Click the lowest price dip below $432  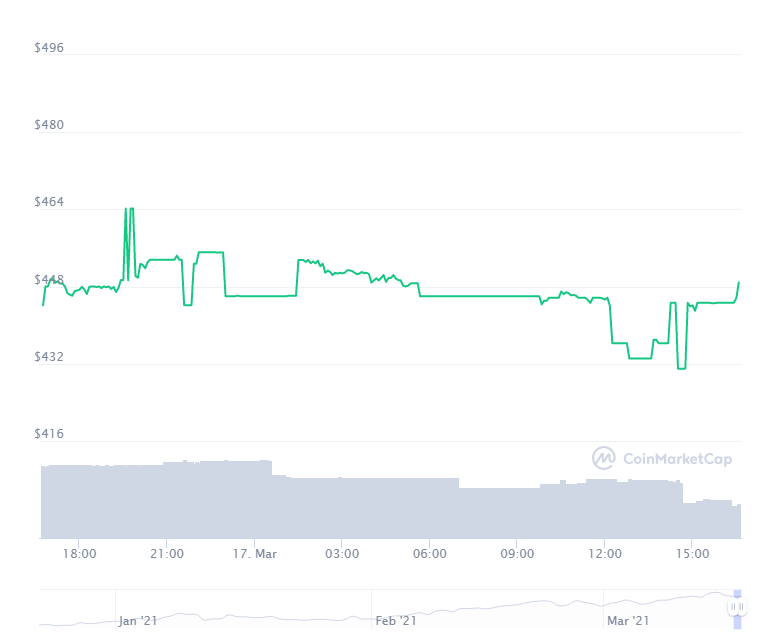(x=682, y=368)
